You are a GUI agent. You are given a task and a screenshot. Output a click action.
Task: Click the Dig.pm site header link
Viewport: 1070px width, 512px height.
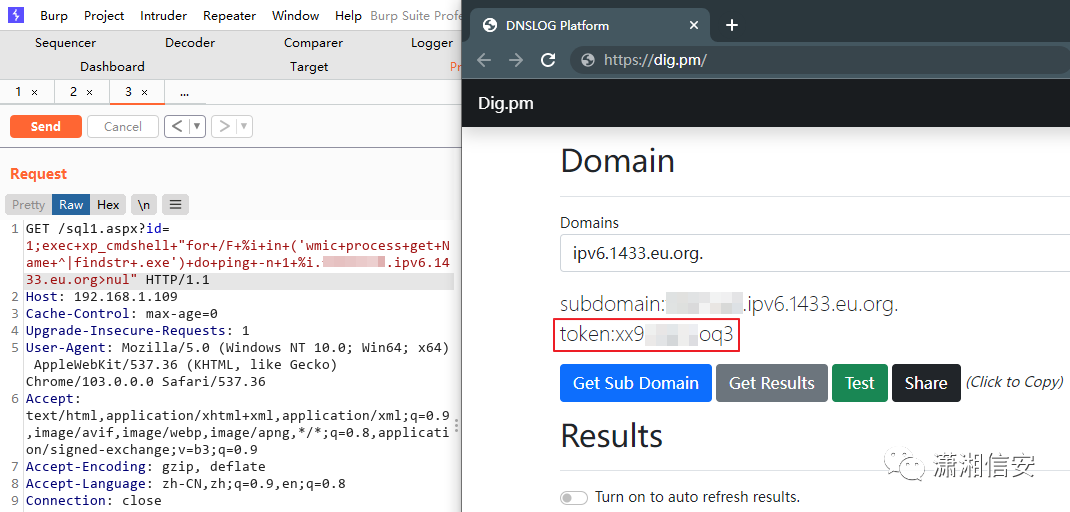click(x=506, y=104)
